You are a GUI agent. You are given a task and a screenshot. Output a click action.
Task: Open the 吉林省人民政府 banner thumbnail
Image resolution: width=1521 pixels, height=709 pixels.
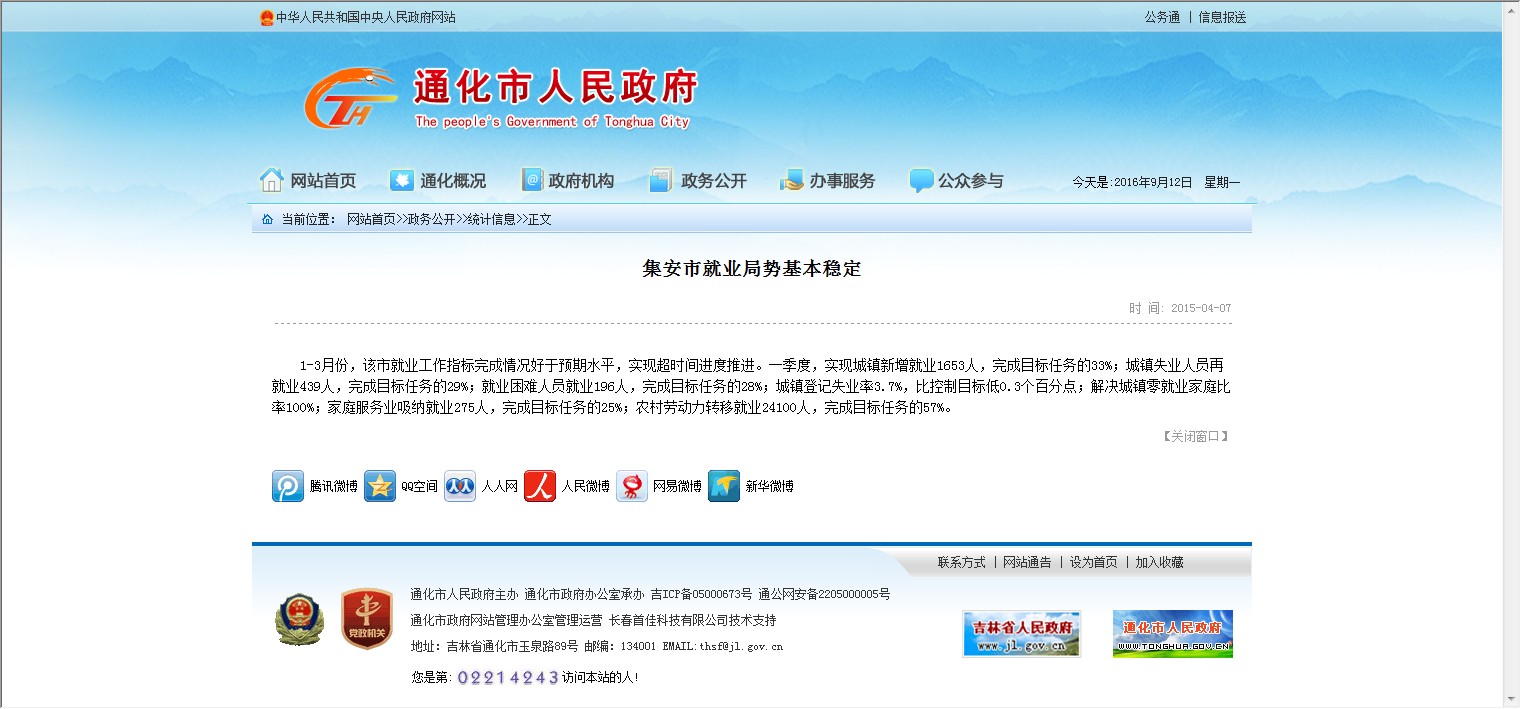(1021, 634)
